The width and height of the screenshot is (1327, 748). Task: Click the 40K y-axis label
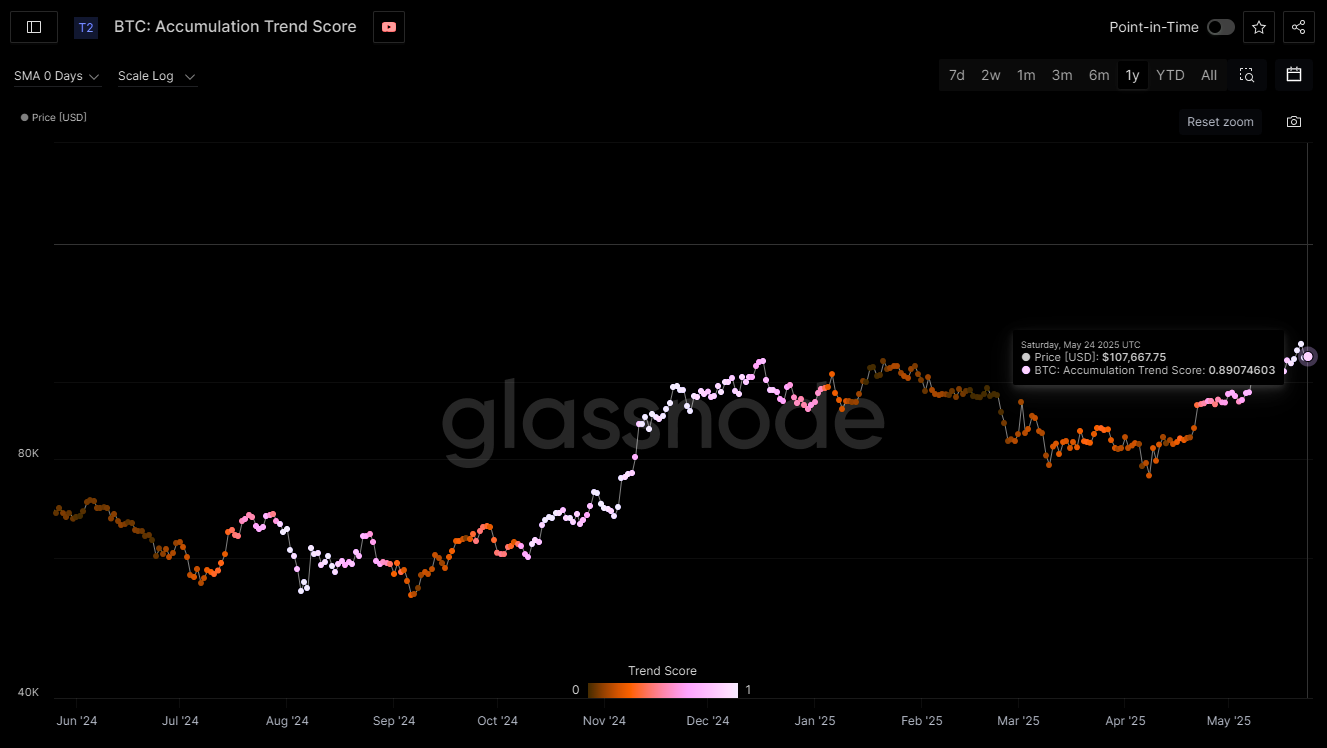(x=29, y=693)
